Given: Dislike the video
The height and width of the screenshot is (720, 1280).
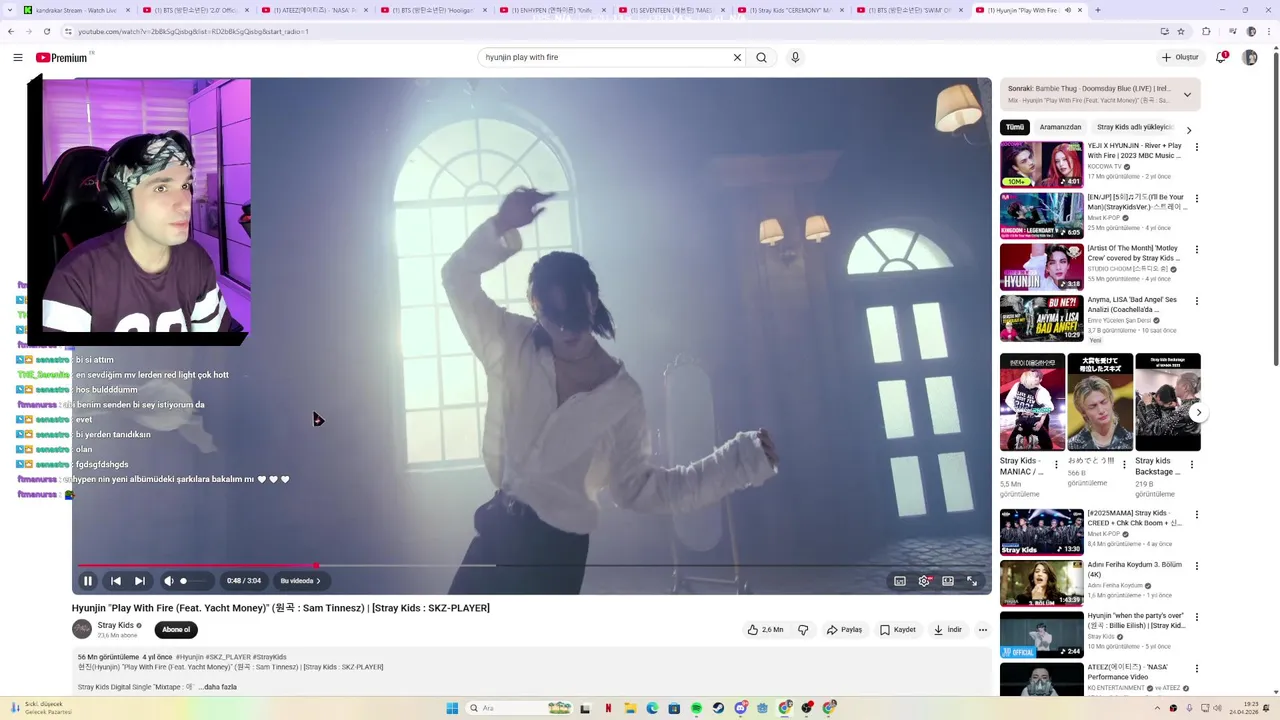Looking at the screenshot, I should [x=803, y=630].
